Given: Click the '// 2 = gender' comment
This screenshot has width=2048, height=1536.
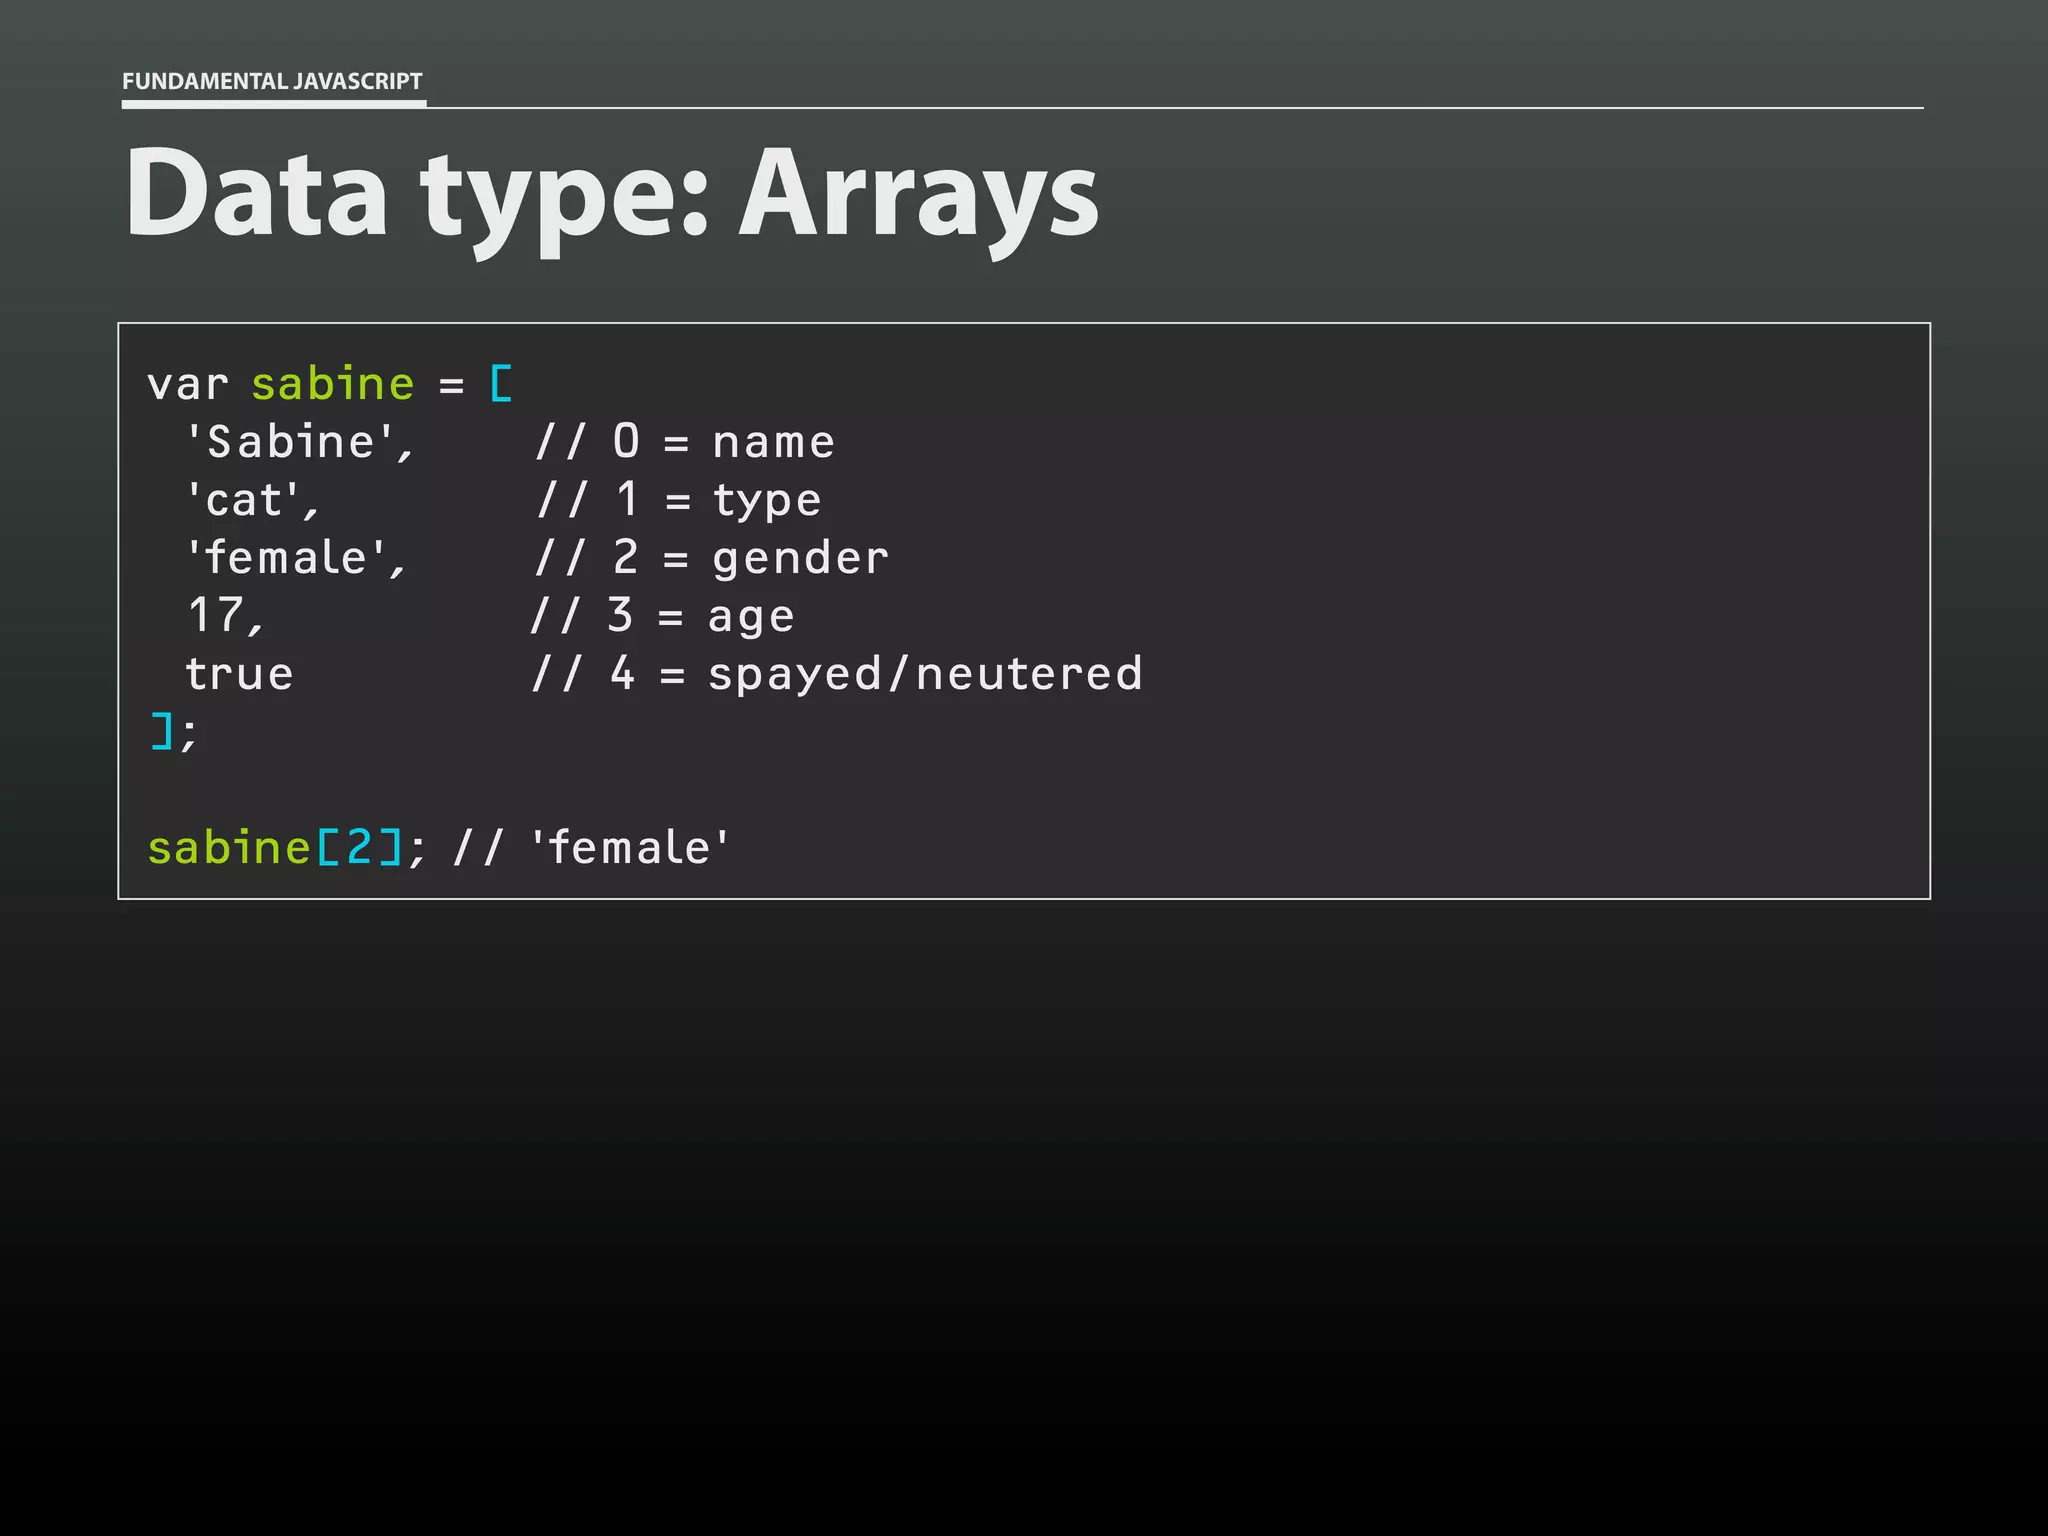Looking at the screenshot, I should pyautogui.click(x=711, y=559).
